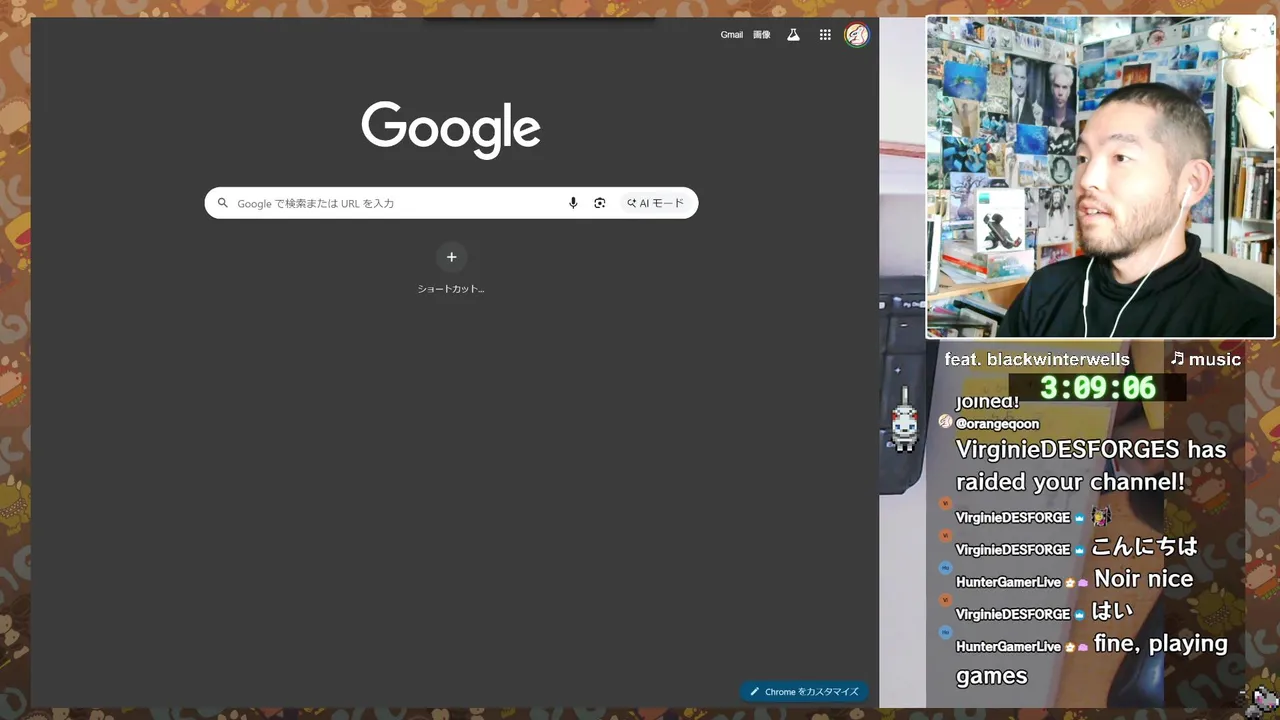The height and width of the screenshot is (720, 1280).
Task: Open Google account profile avatar
Action: [x=857, y=35]
